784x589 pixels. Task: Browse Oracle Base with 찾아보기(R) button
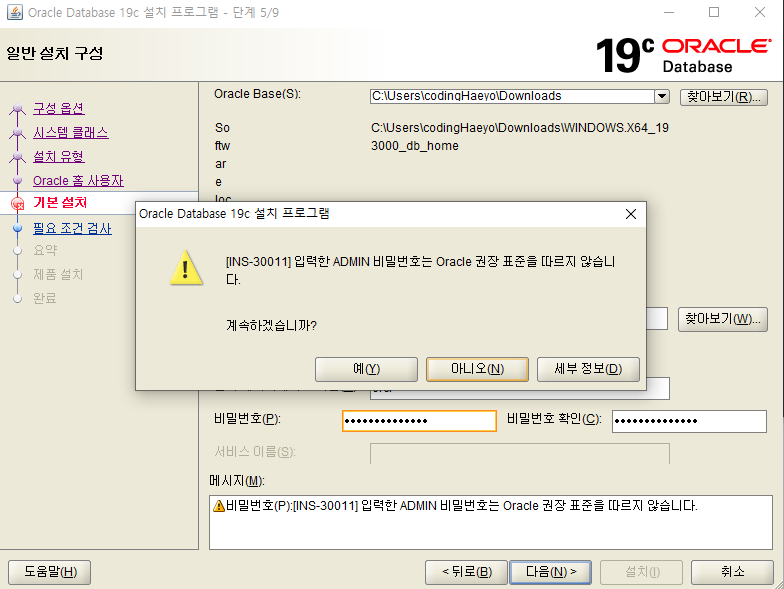click(724, 97)
